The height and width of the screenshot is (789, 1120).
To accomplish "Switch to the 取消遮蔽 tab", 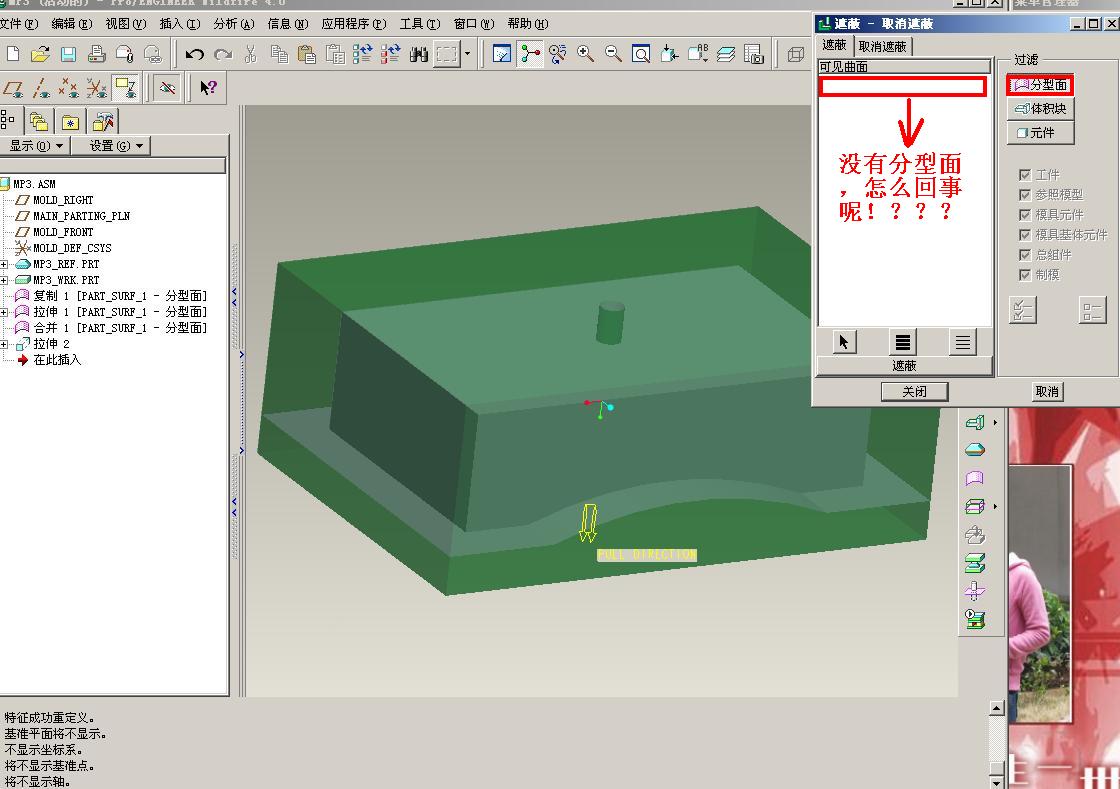I will click(x=882, y=46).
